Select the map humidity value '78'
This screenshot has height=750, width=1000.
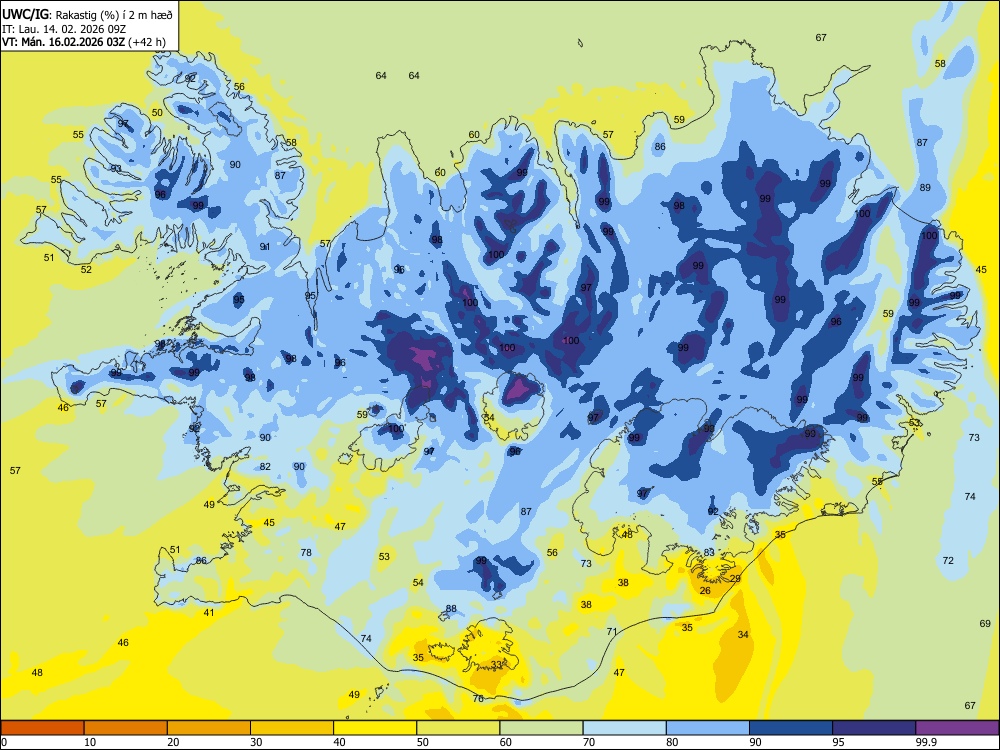306,552
